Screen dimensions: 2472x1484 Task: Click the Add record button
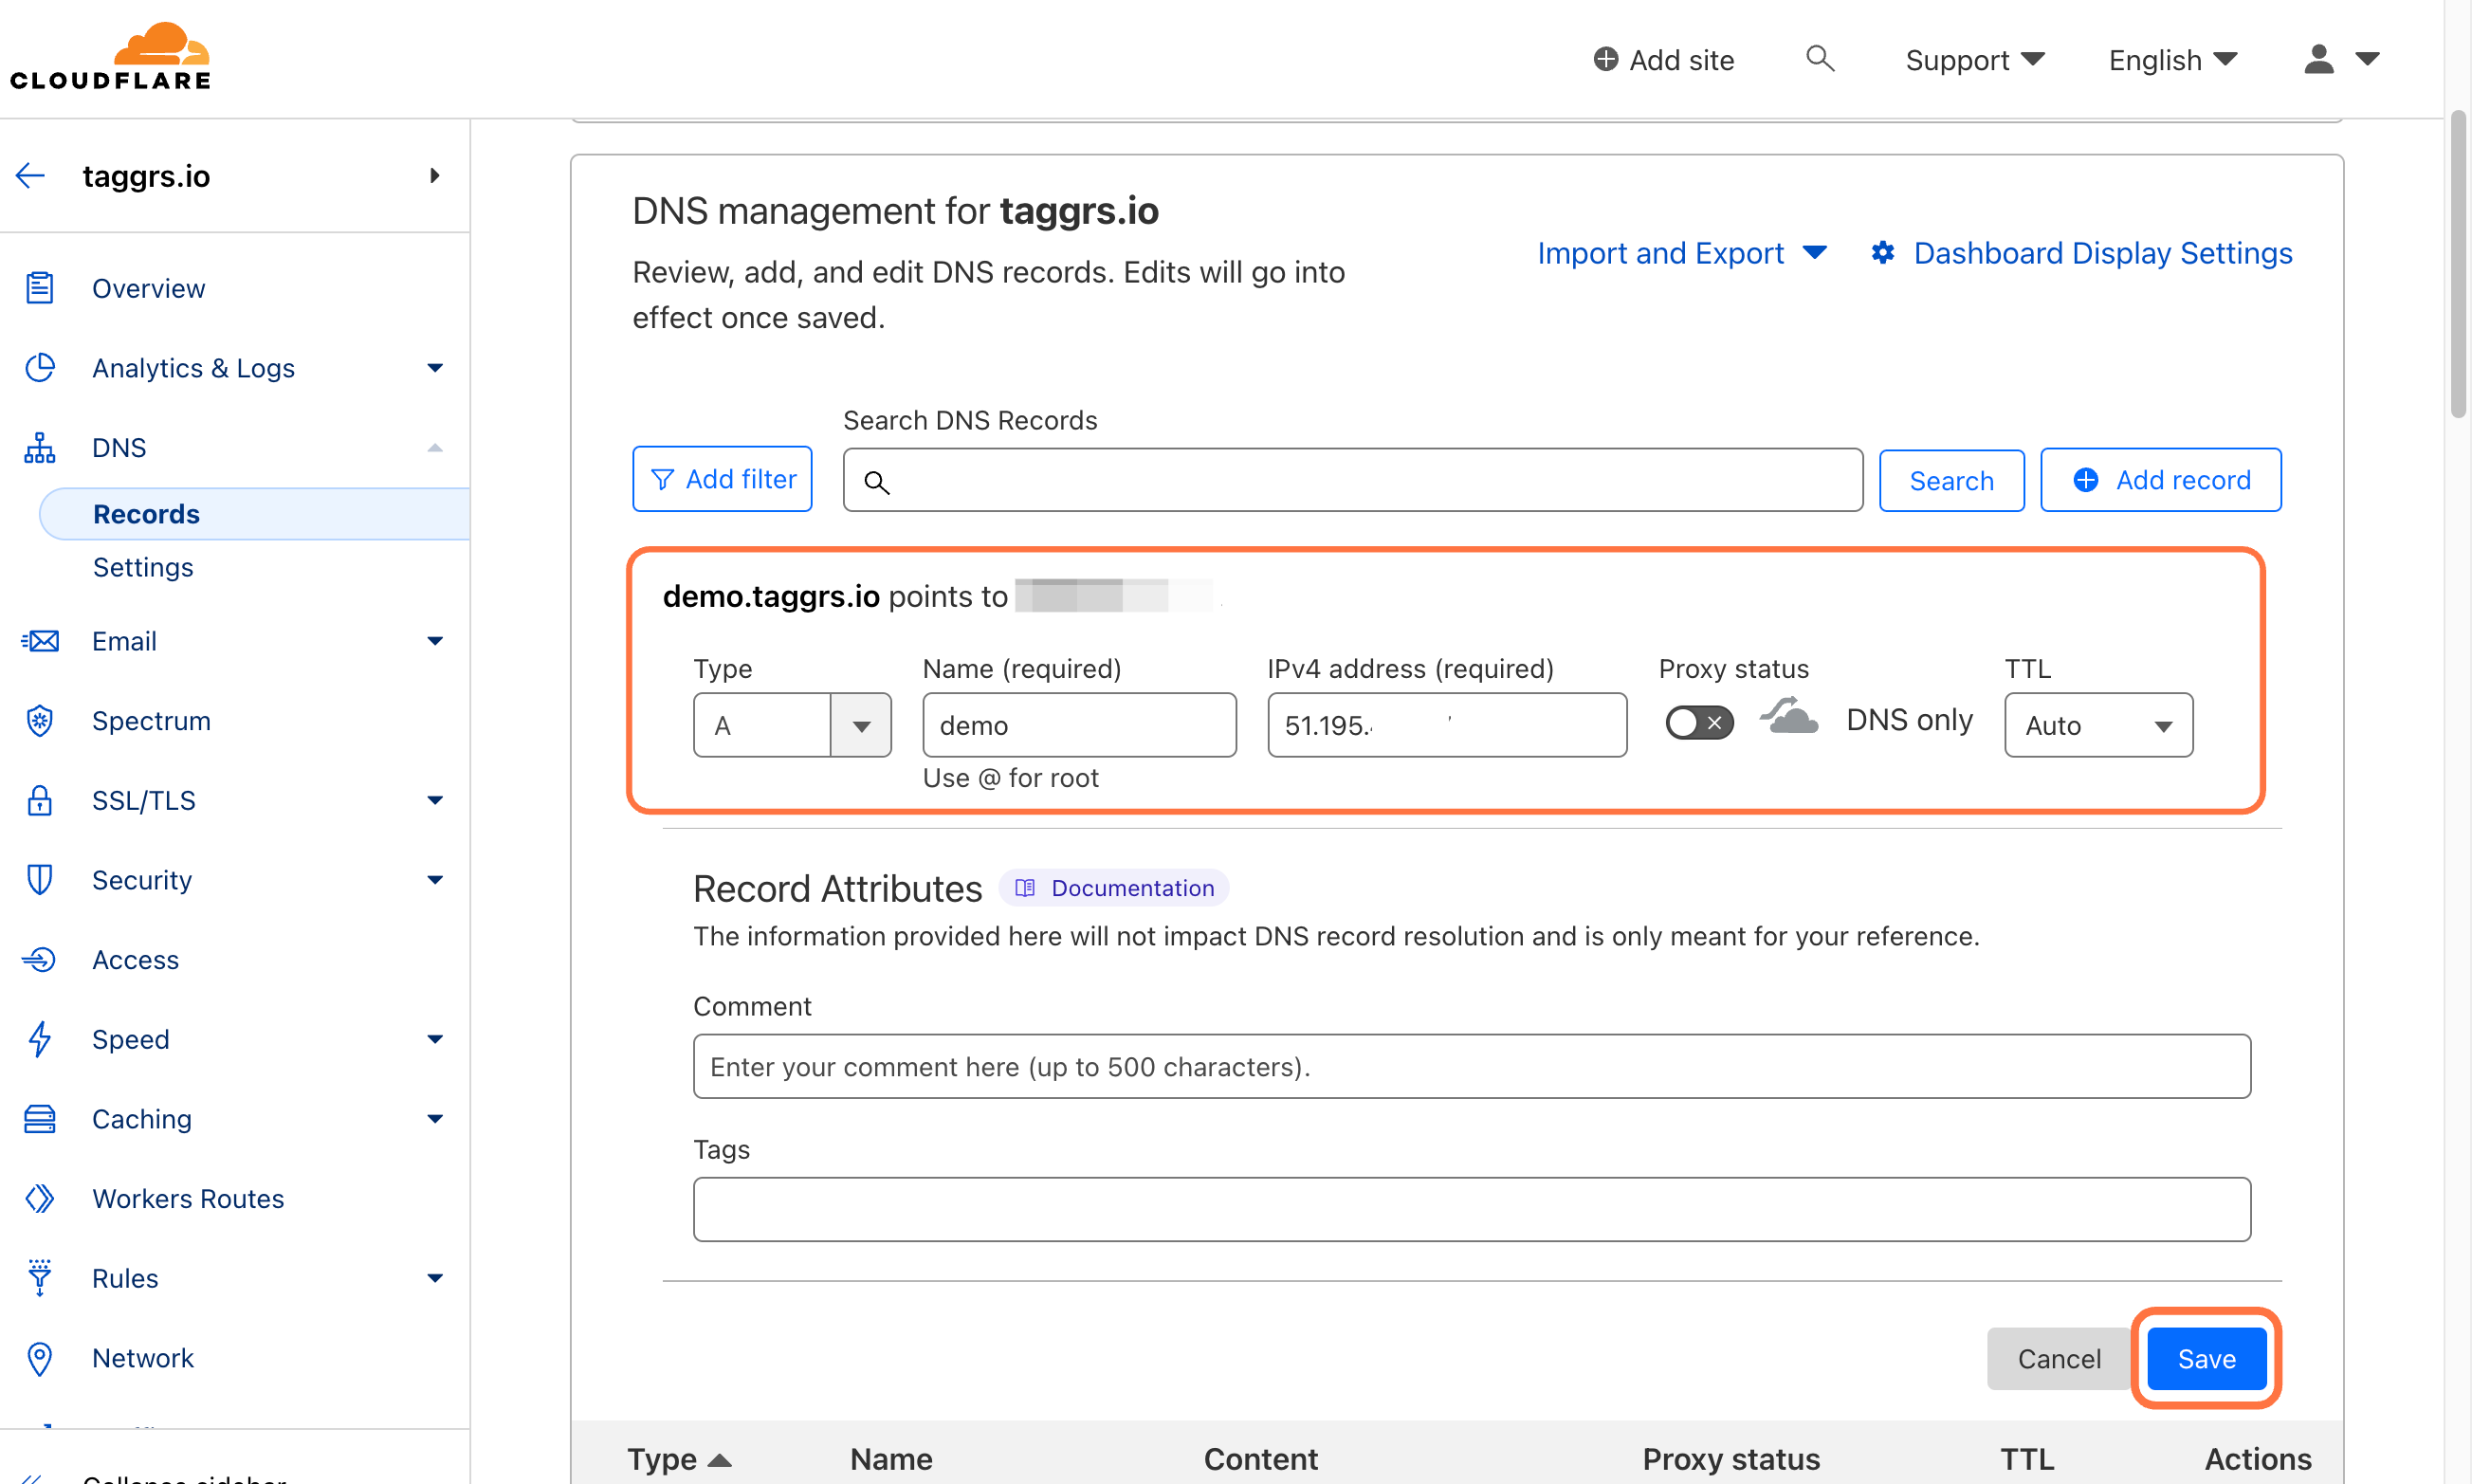(x=2161, y=480)
